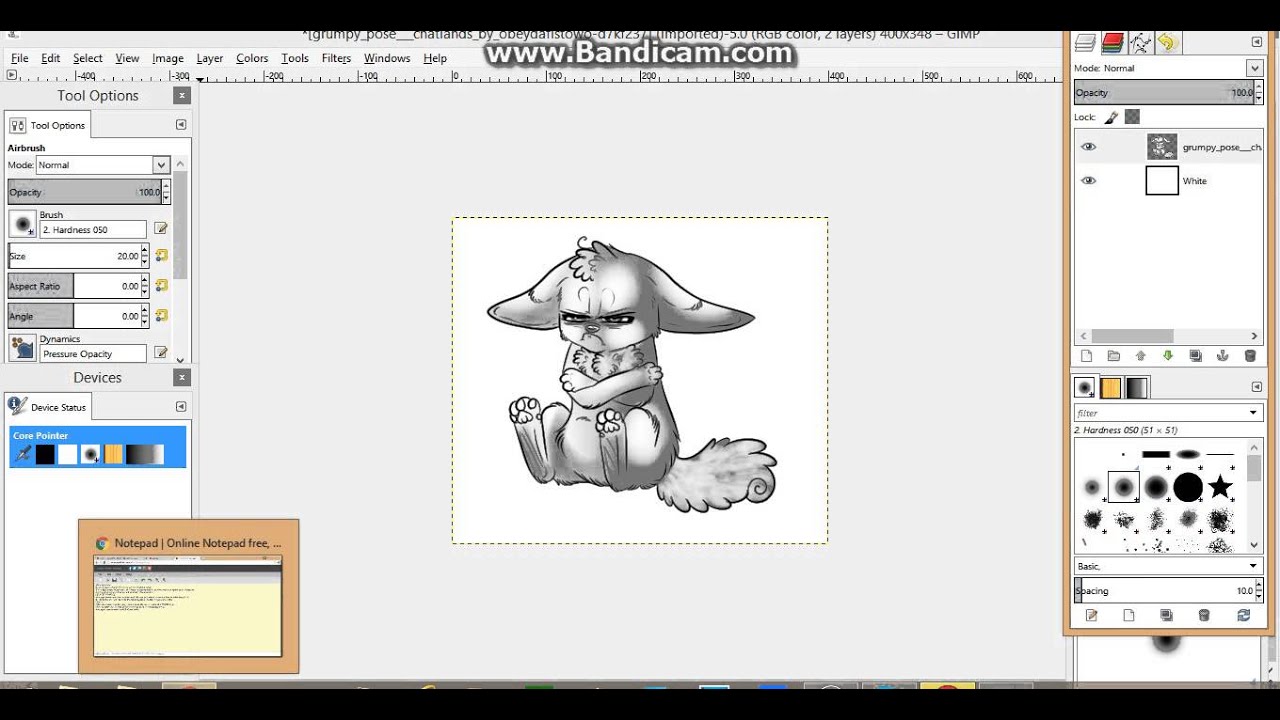Viewport: 1280px width, 720px height.
Task: Hide the White layer with eye icon
Action: 1089,181
